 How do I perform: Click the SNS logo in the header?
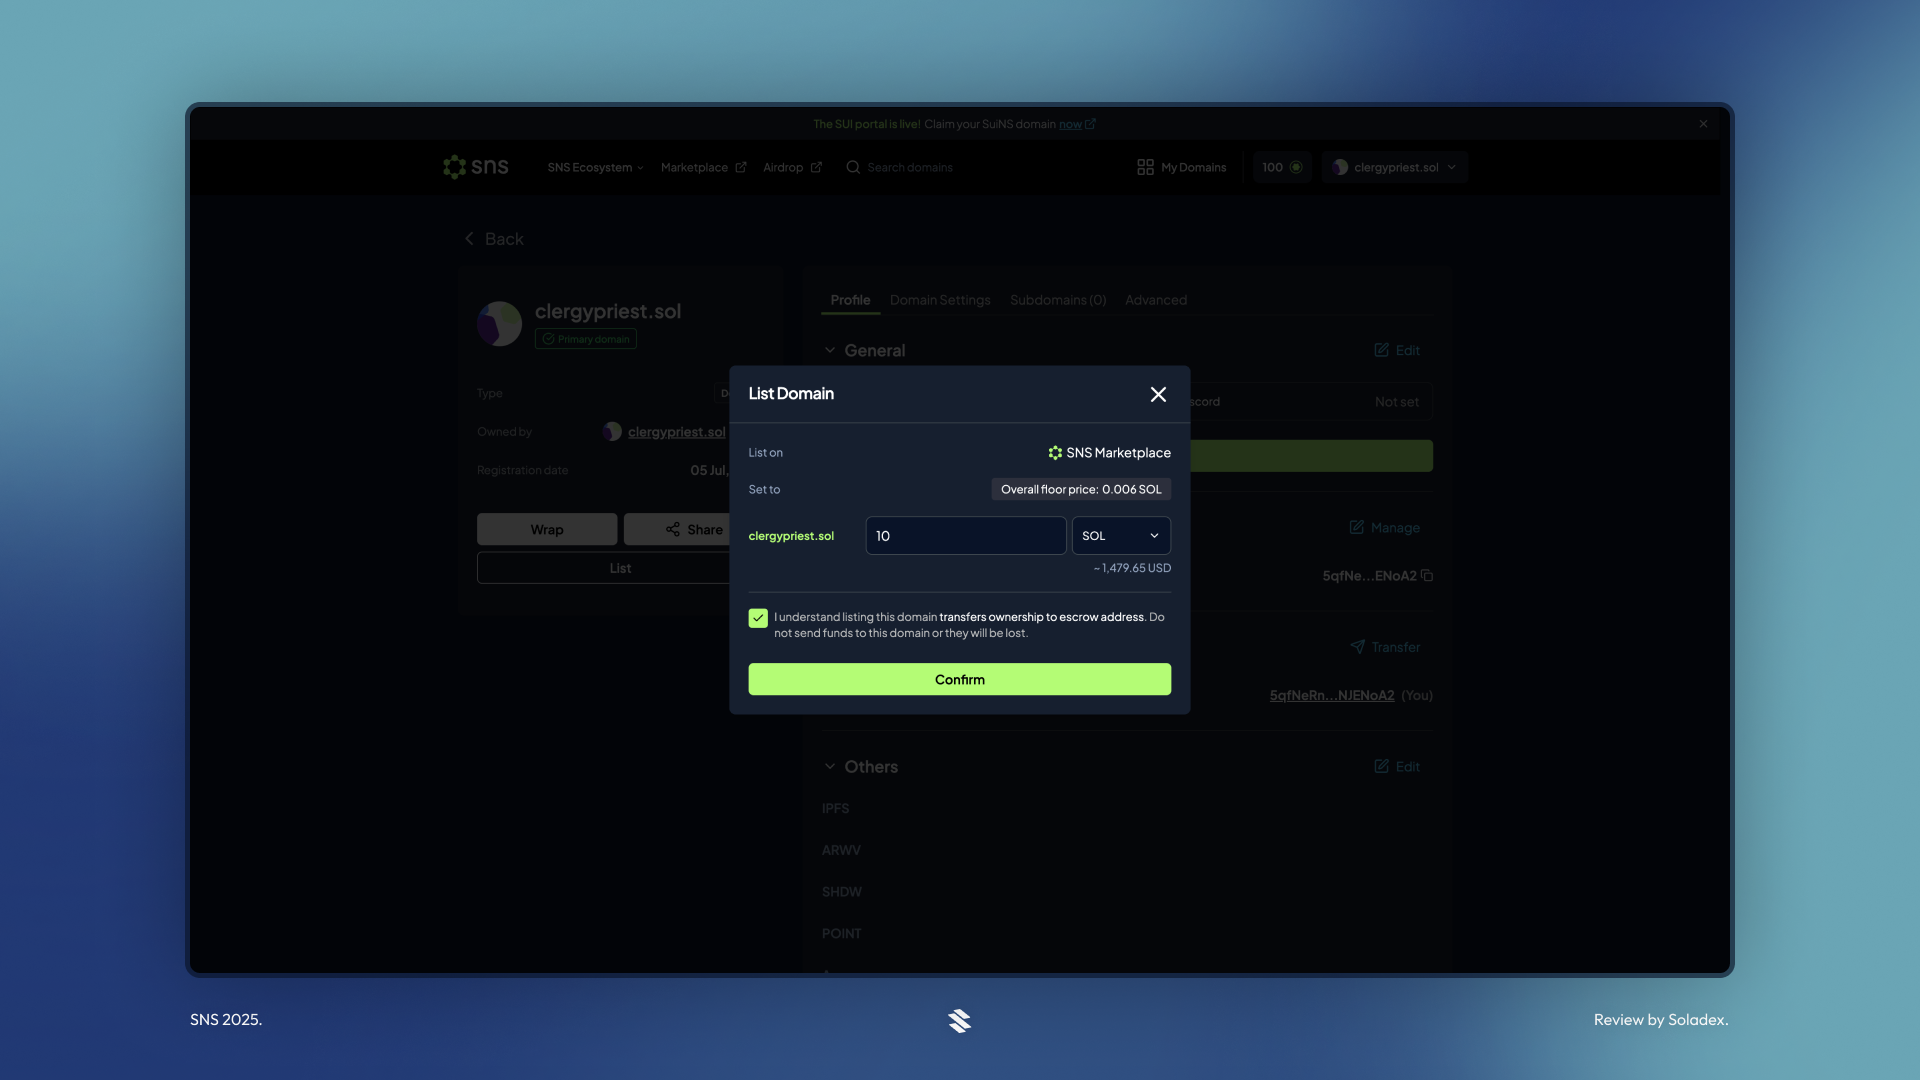pos(476,167)
